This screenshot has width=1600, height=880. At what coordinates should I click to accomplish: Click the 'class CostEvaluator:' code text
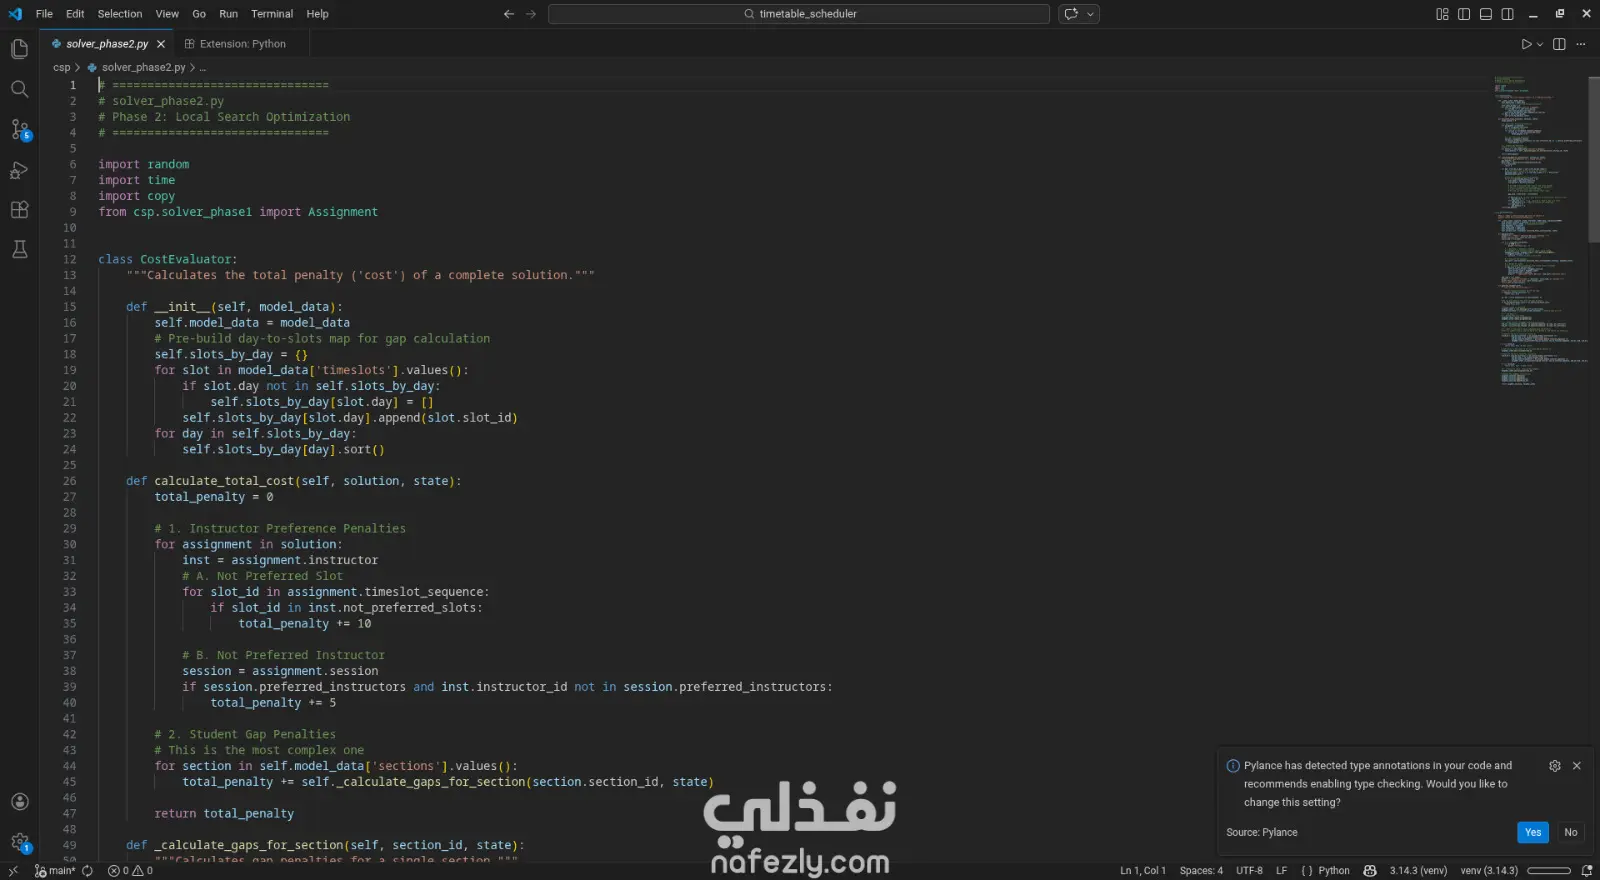tap(168, 260)
